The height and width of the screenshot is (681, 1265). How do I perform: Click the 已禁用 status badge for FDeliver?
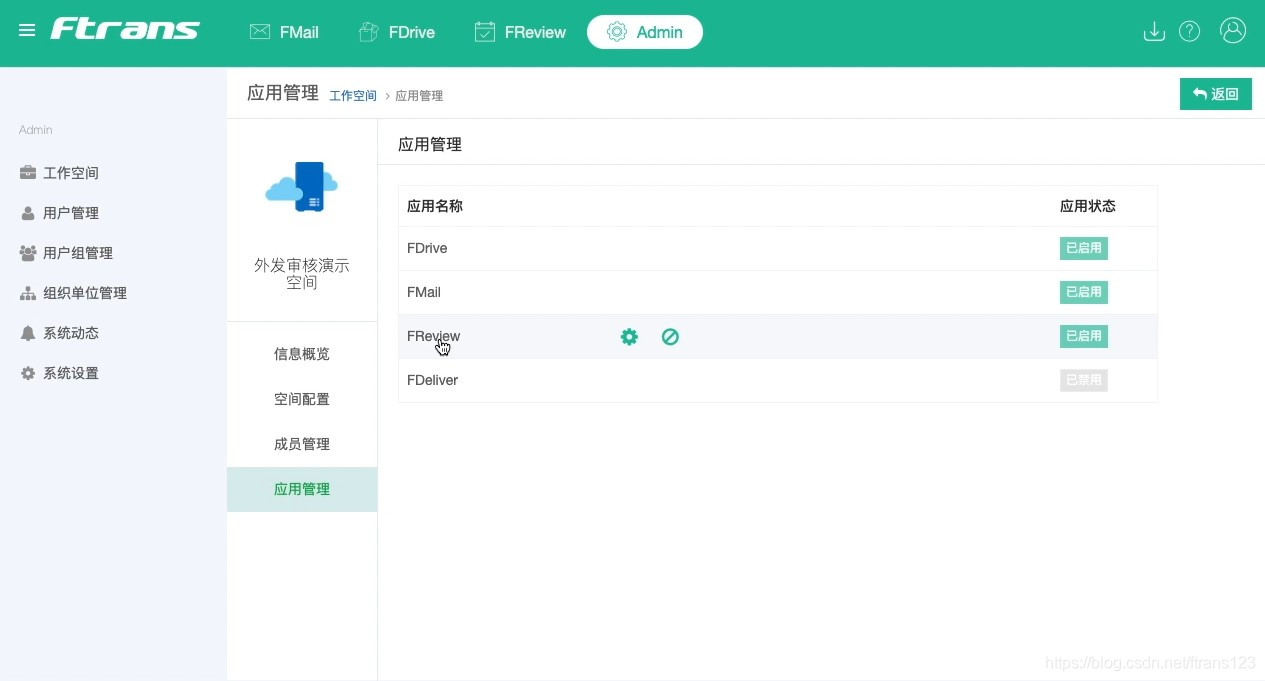click(x=1084, y=380)
